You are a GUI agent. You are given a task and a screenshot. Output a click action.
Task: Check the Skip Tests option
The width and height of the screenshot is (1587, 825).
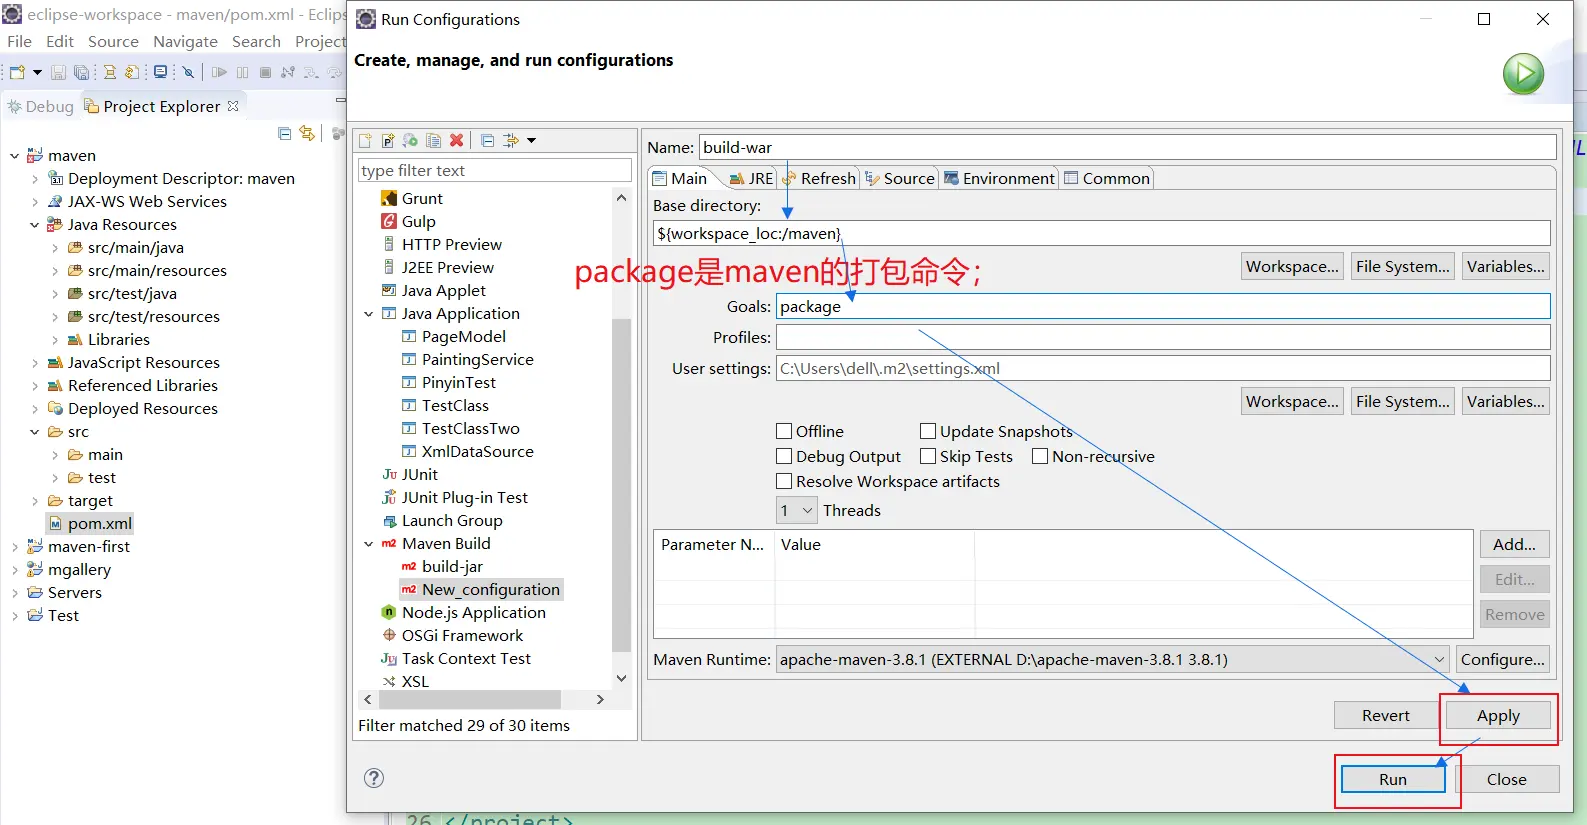(928, 456)
